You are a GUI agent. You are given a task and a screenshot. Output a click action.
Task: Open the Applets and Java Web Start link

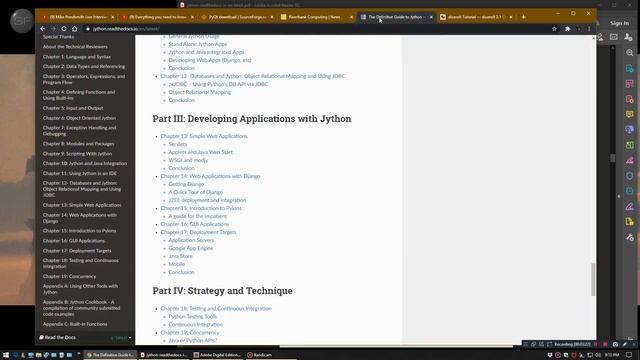coord(200,152)
